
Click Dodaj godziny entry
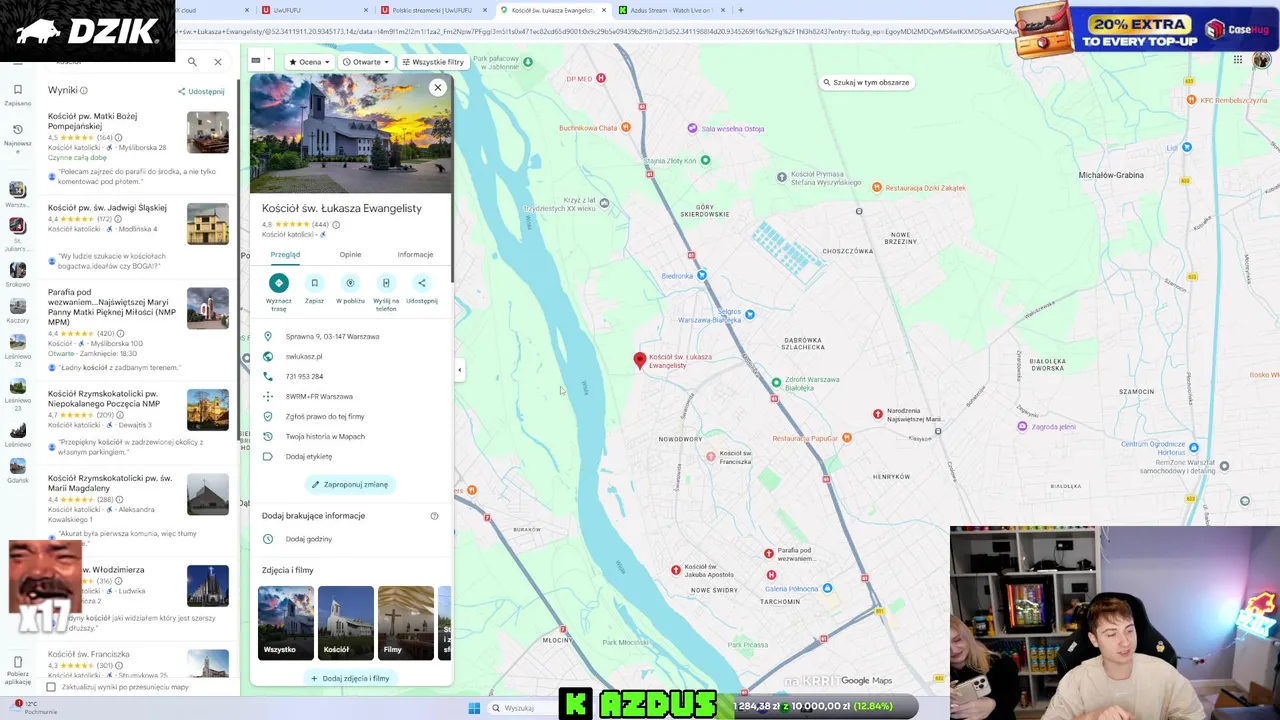[308, 539]
